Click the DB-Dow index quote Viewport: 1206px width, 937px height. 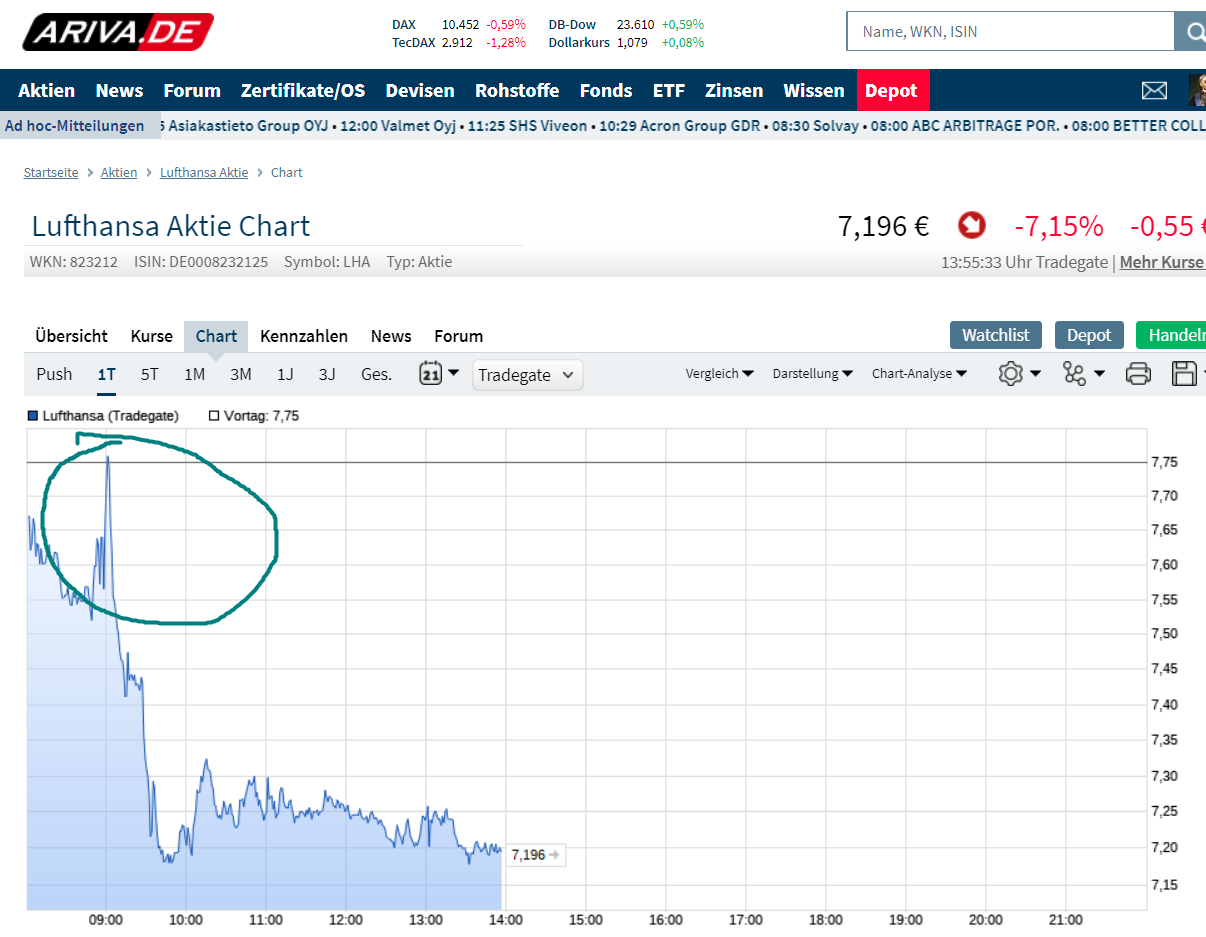coord(626,24)
